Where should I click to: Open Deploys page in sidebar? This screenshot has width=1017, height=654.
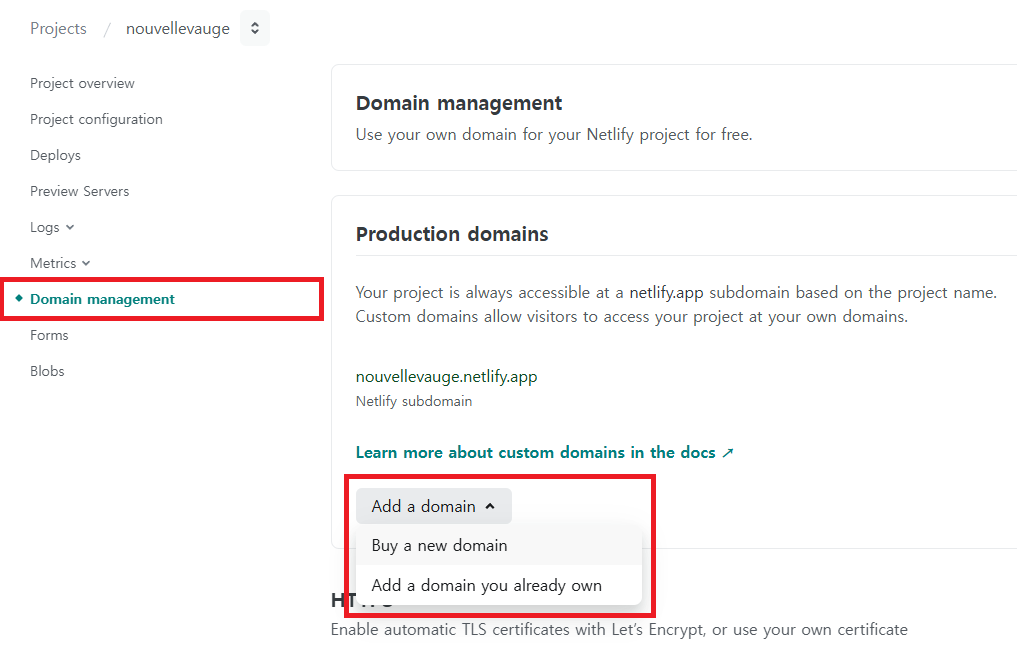55,155
